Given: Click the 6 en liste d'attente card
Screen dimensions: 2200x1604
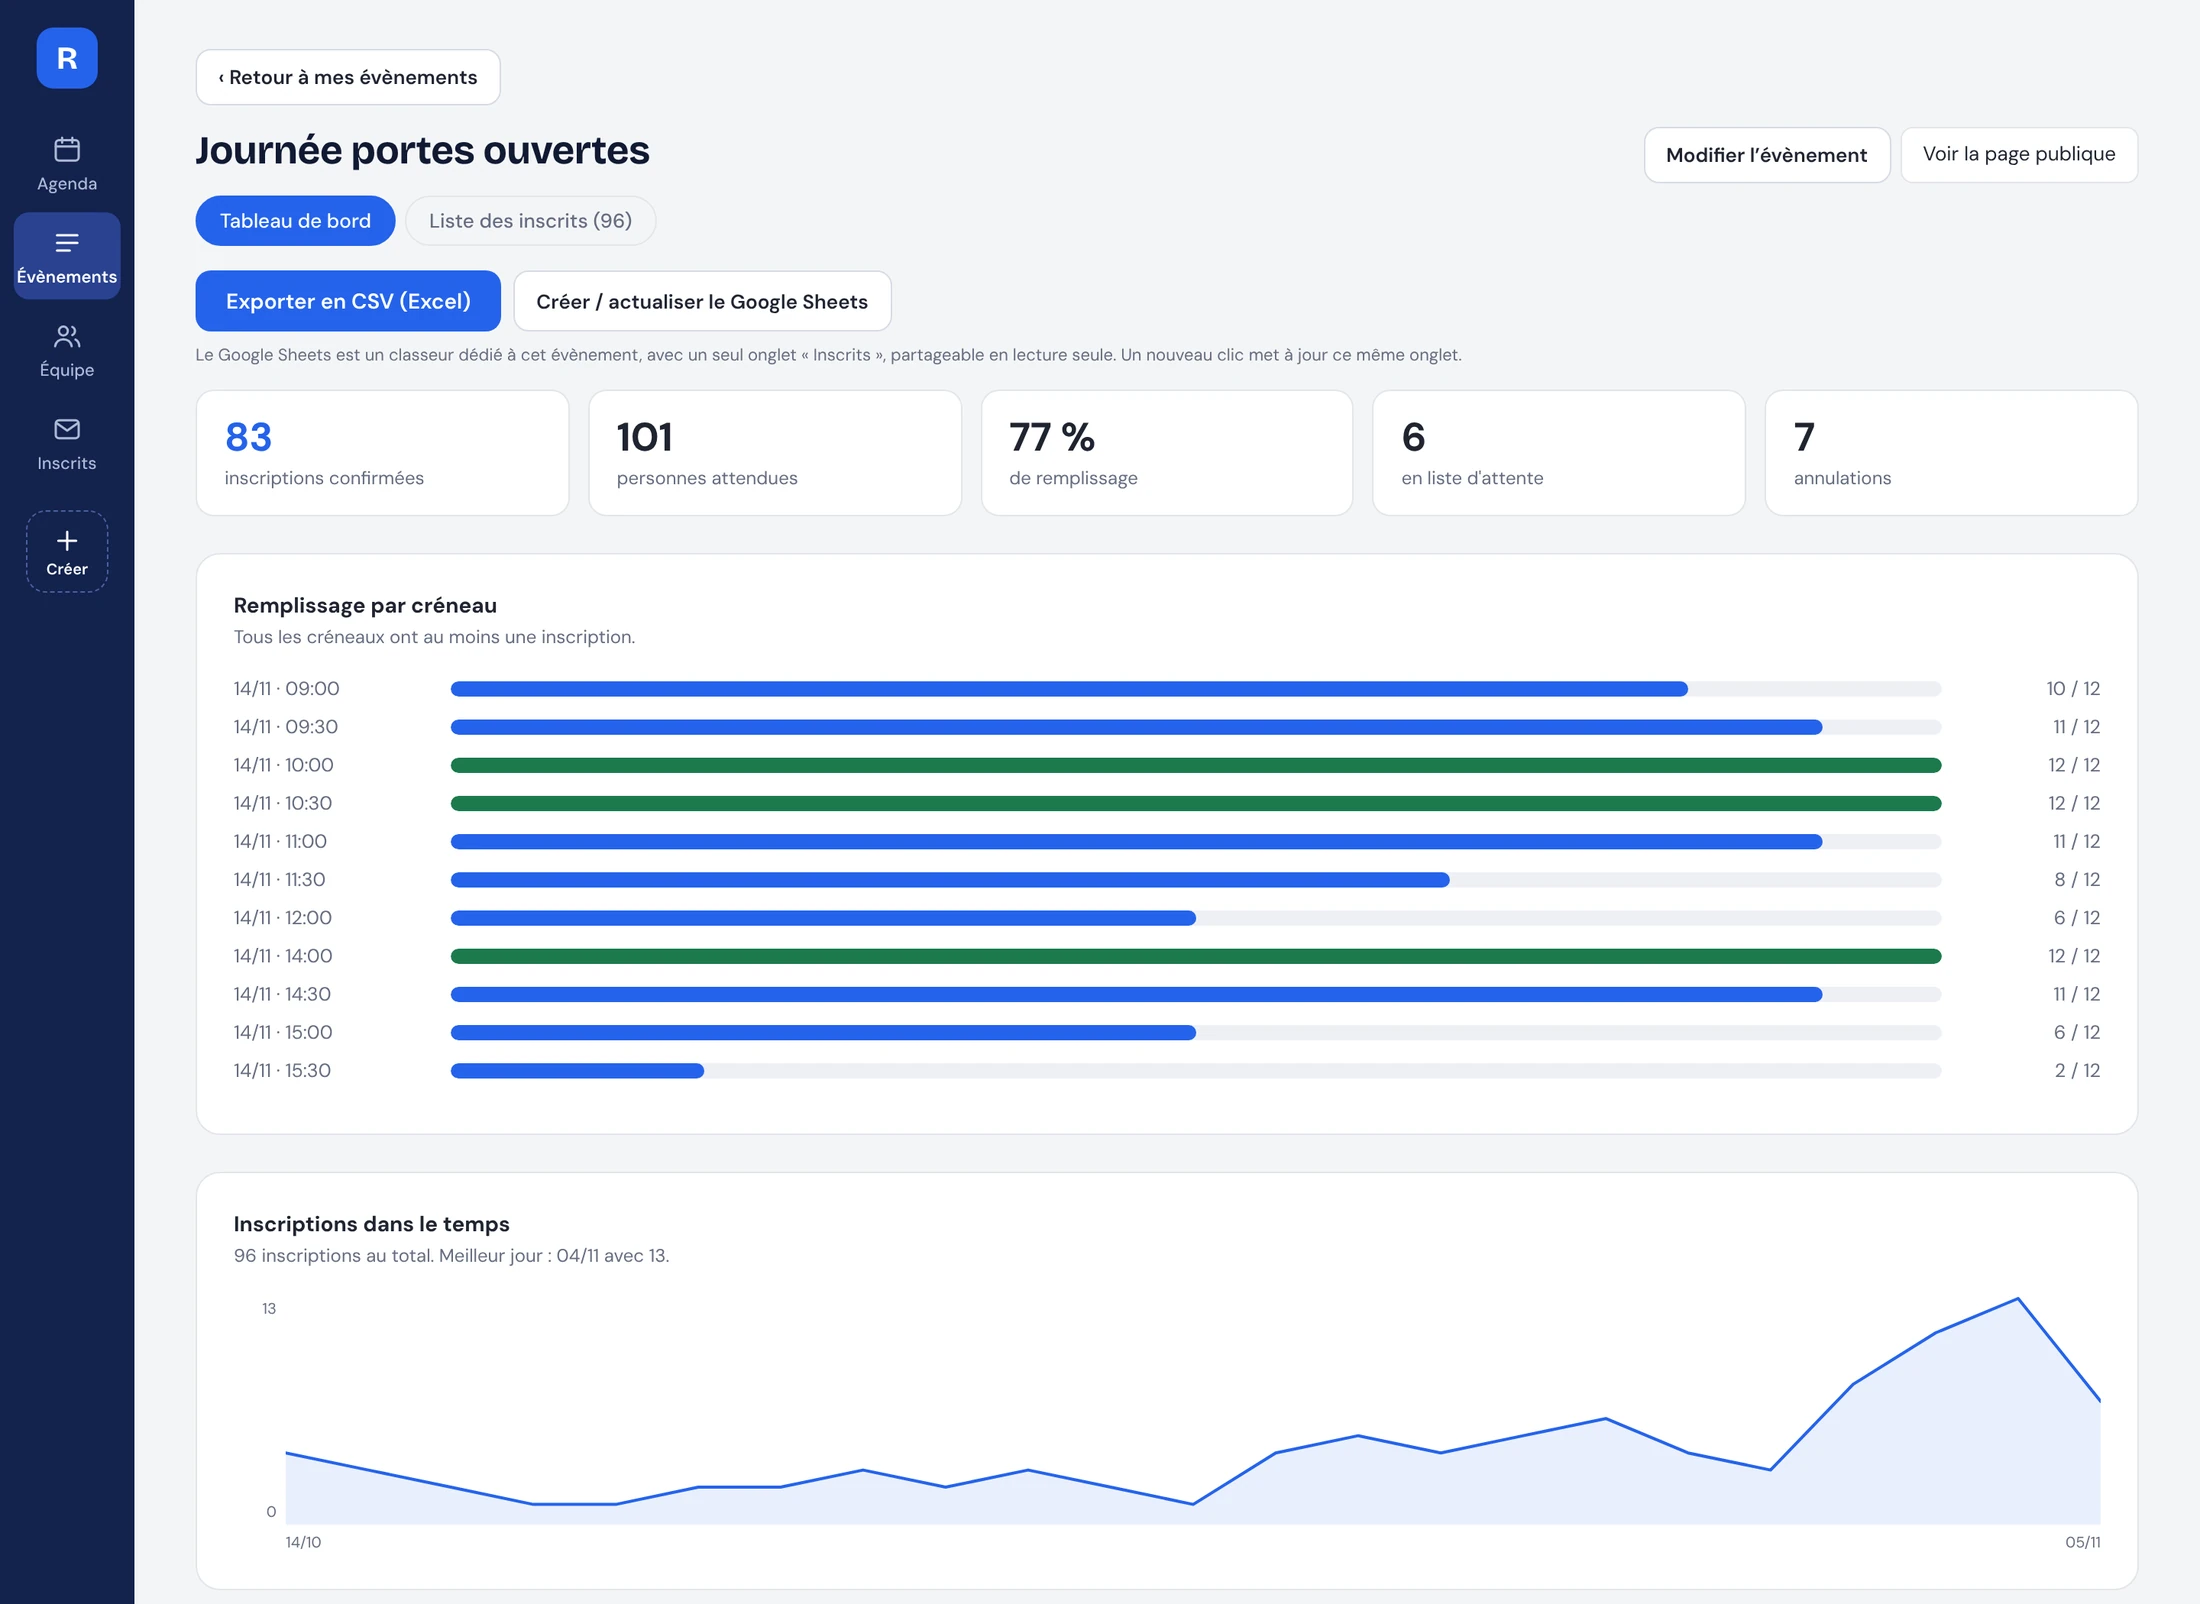Looking at the screenshot, I should click(x=1559, y=453).
